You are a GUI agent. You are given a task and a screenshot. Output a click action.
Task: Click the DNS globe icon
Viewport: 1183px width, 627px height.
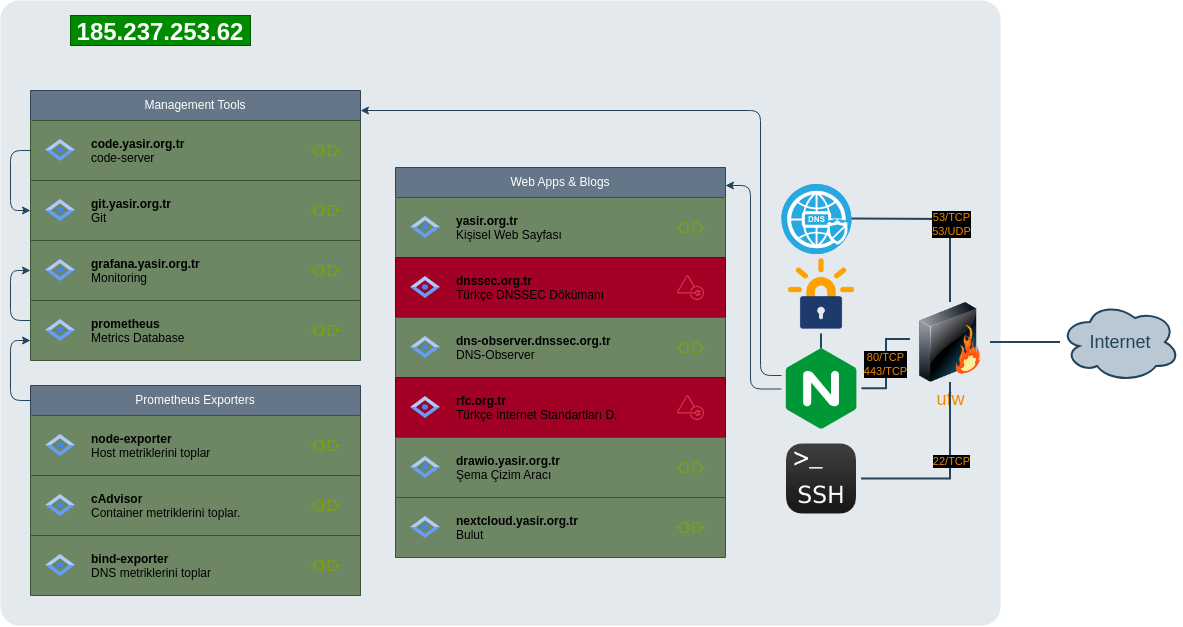tap(816, 219)
